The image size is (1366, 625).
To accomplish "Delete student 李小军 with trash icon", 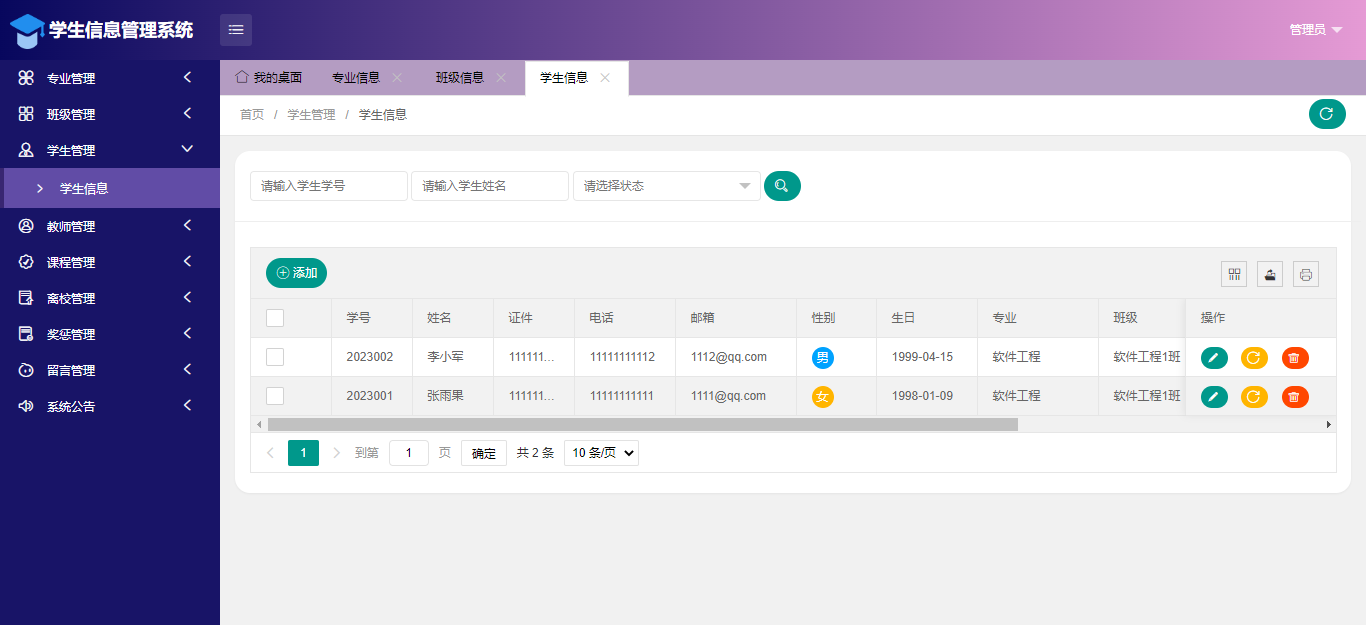I will pyautogui.click(x=1295, y=358).
